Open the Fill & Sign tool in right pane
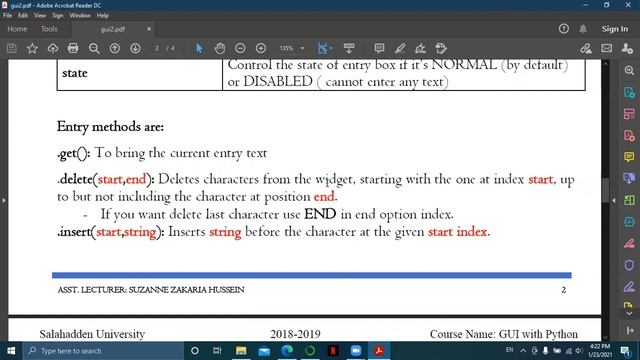Image resolution: width=640 pixels, height=360 pixels. (x=629, y=287)
